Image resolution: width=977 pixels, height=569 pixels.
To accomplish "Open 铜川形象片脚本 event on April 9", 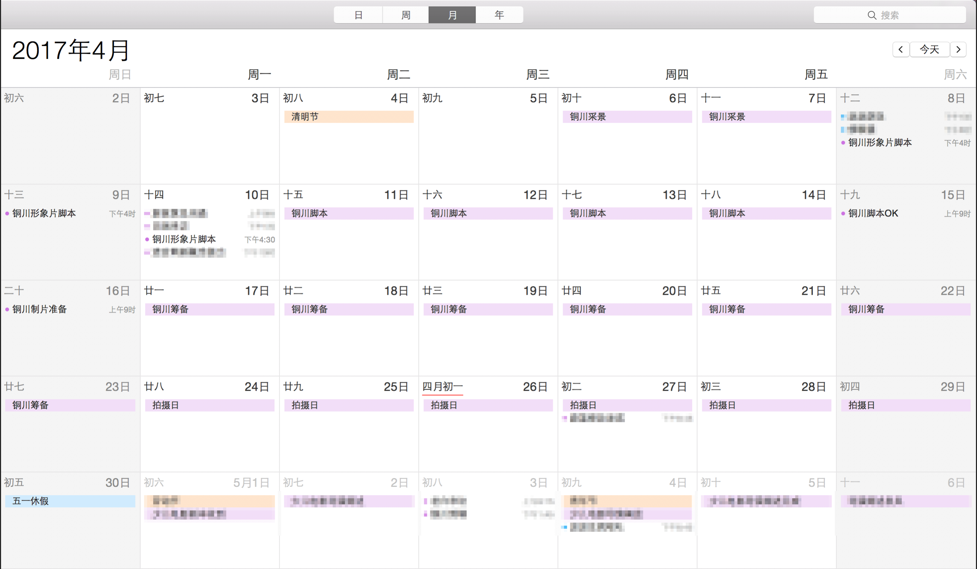I will 70,213.
